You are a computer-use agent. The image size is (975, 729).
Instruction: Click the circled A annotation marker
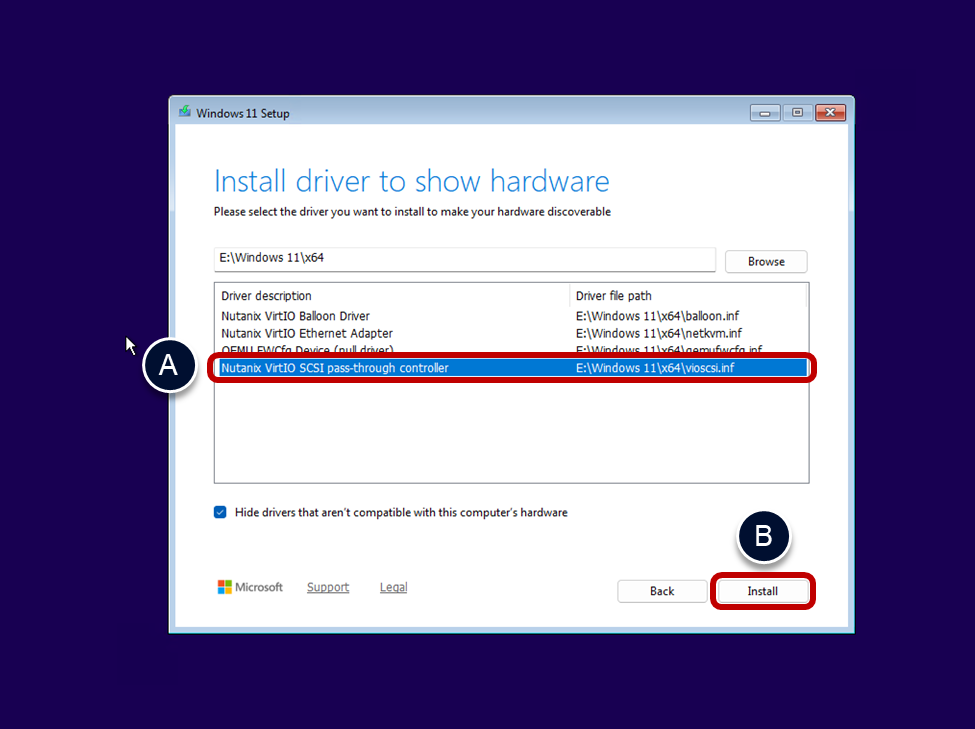click(x=168, y=366)
